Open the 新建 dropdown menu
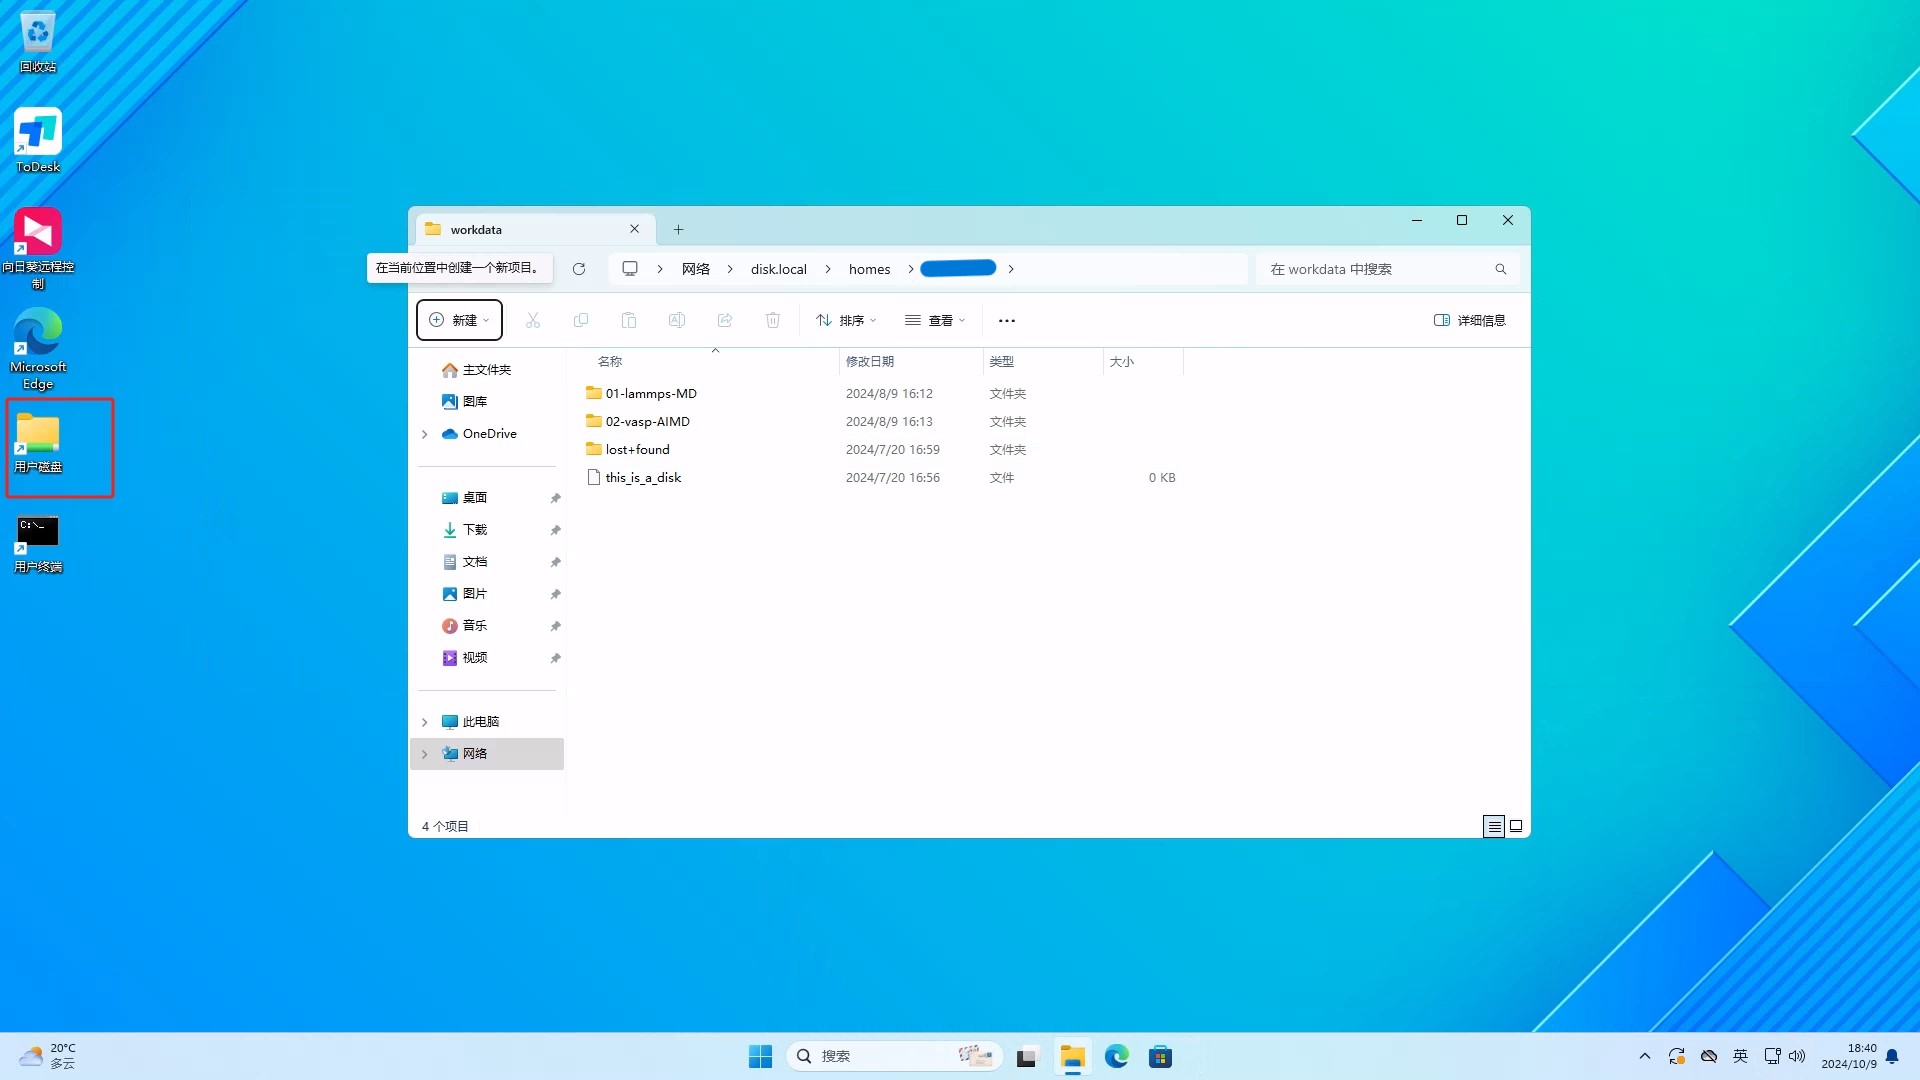Image resolution: width=1920 pixels, height=1080 pixels. 459,321
